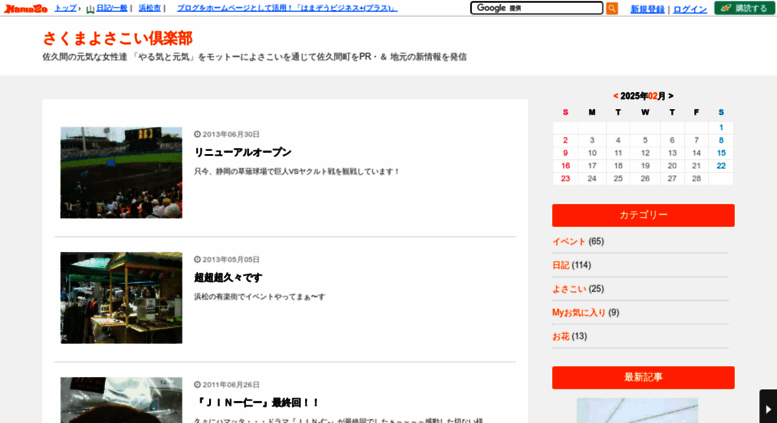The width and height of the screenshot is (777, 423).
Task: Select February 12 in the calendar
Action: 645,153
